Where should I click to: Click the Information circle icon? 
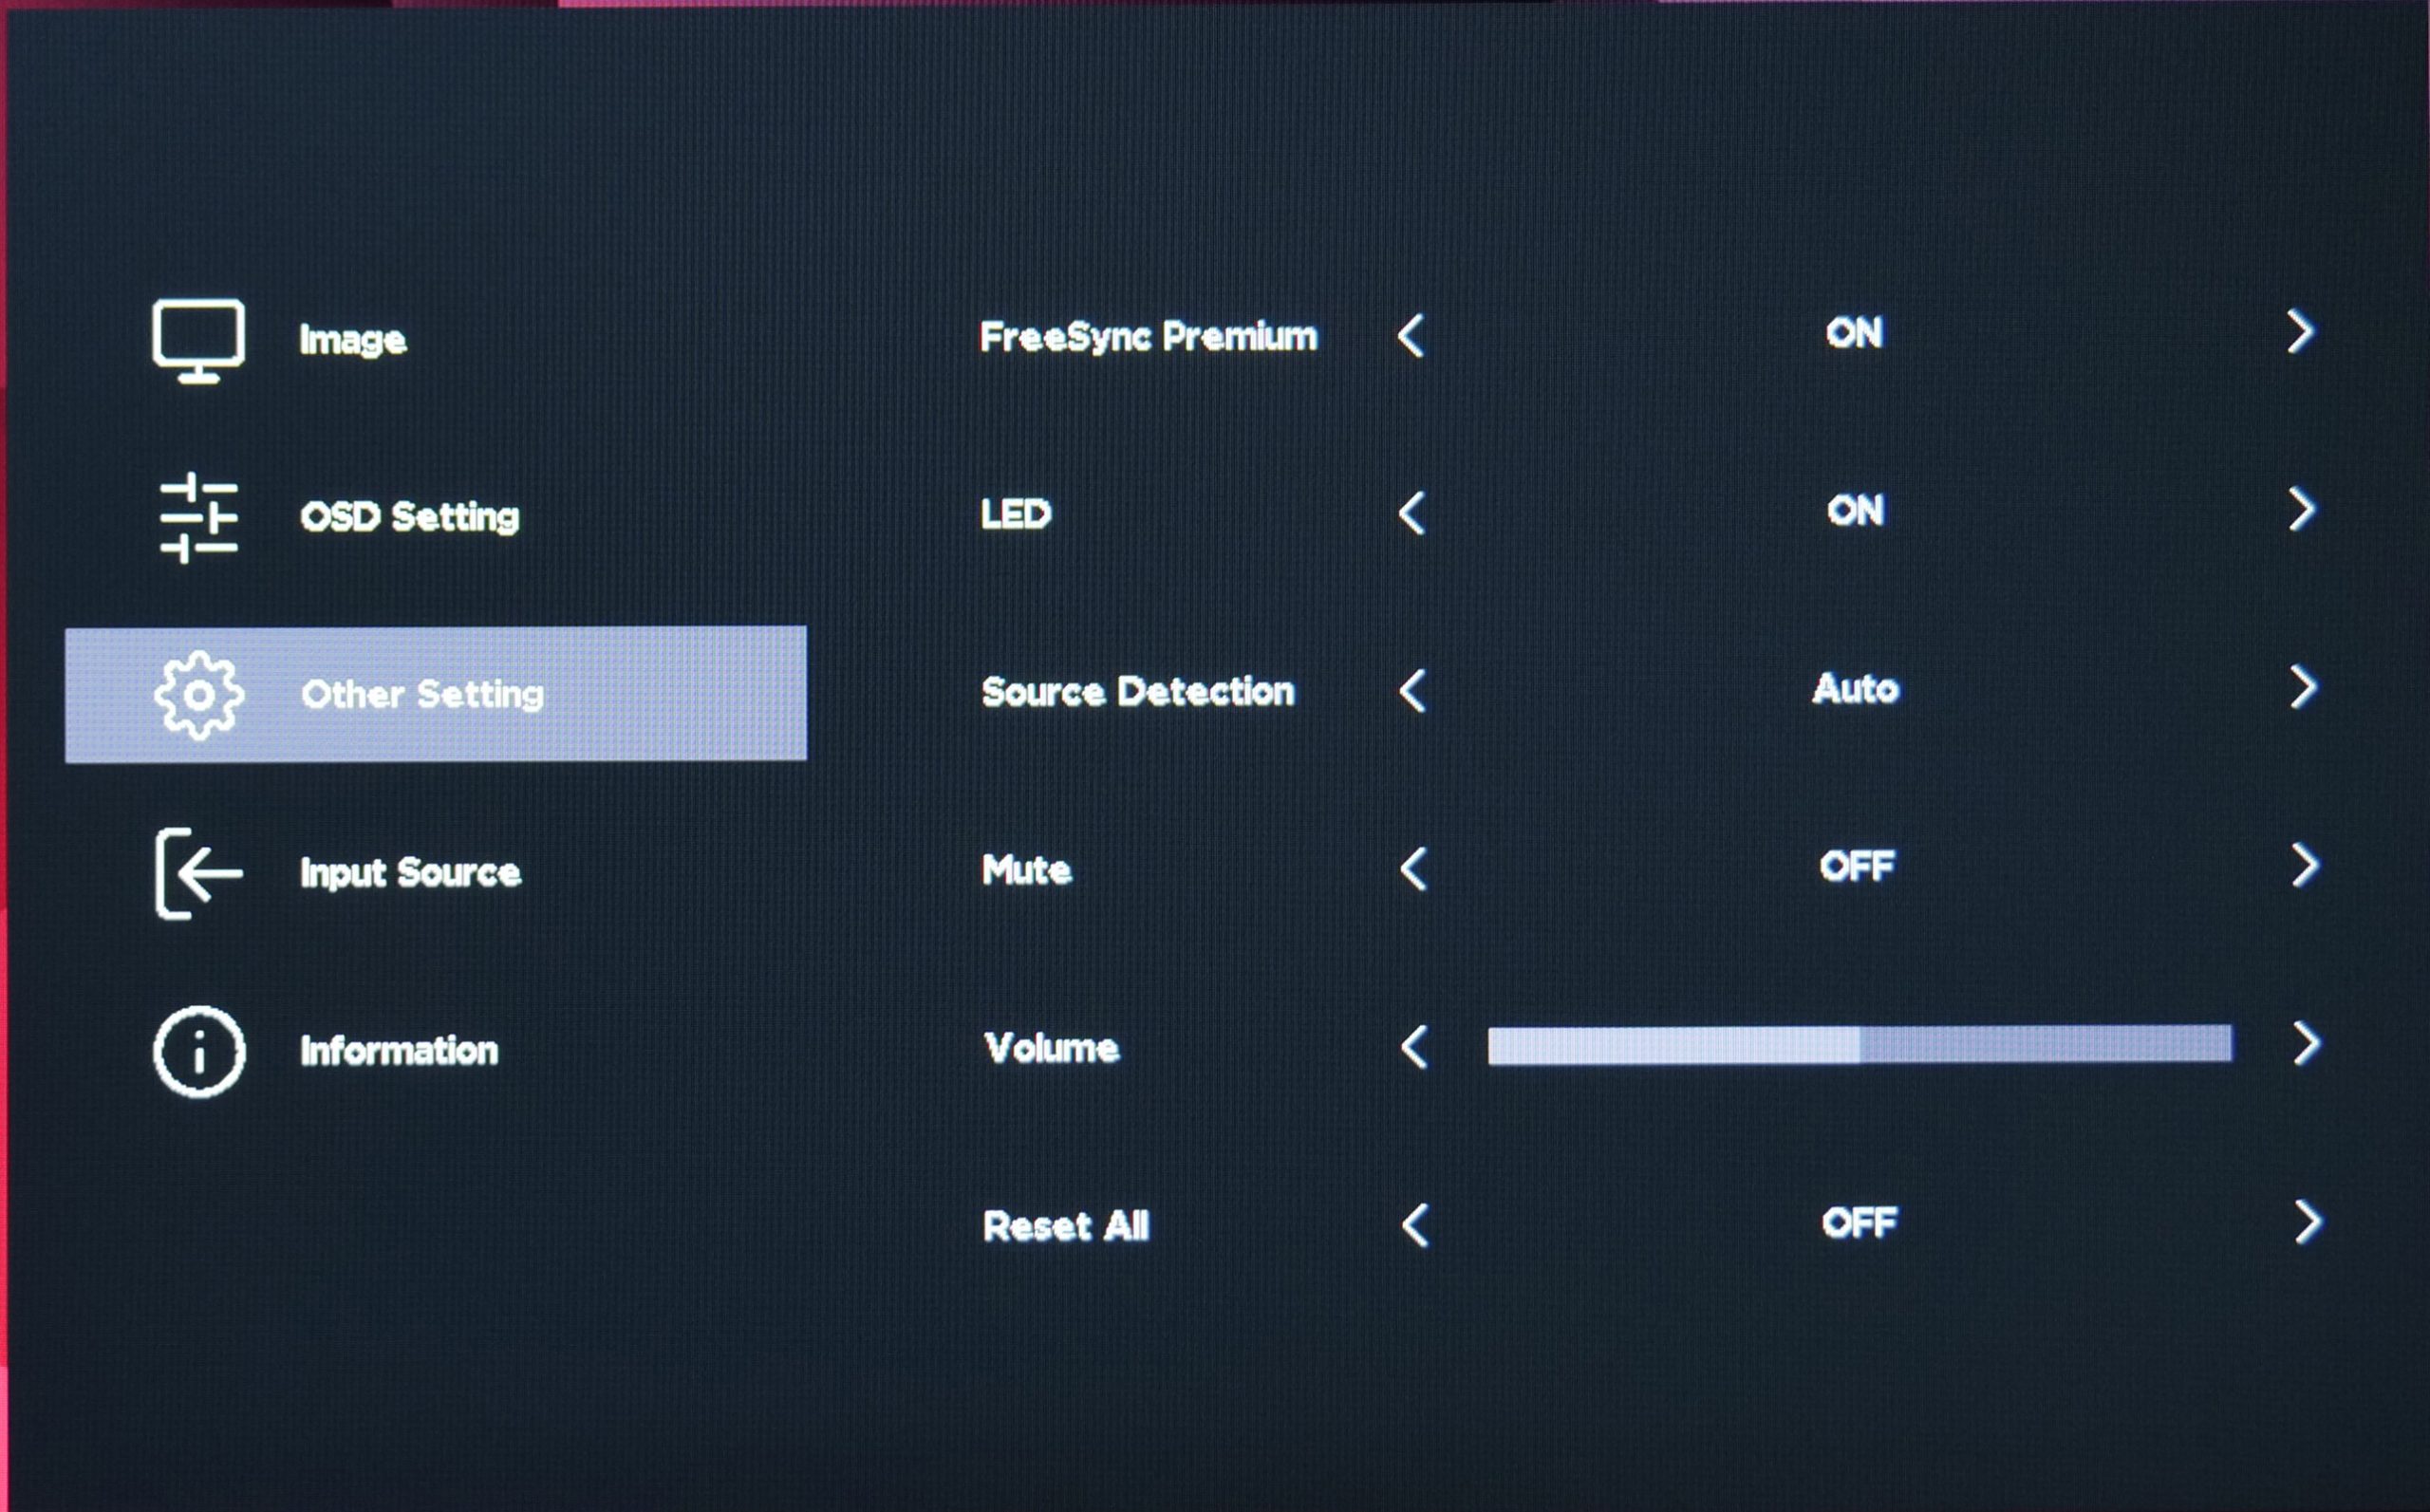pos(199,1052)
